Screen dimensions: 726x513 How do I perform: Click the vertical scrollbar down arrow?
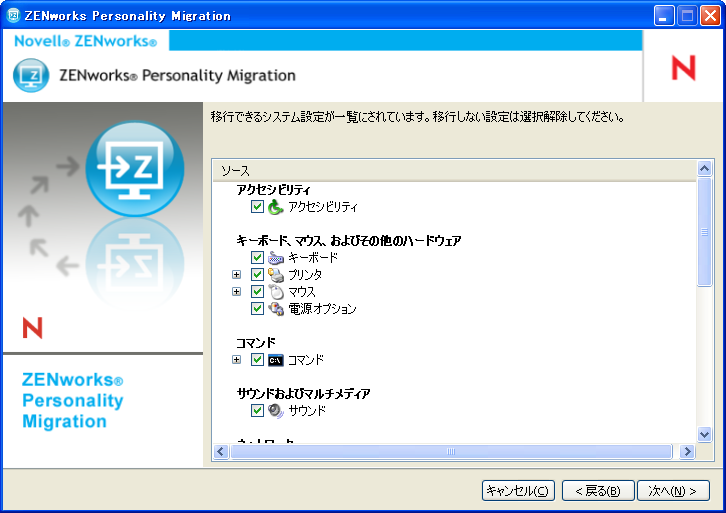(704, 434)
